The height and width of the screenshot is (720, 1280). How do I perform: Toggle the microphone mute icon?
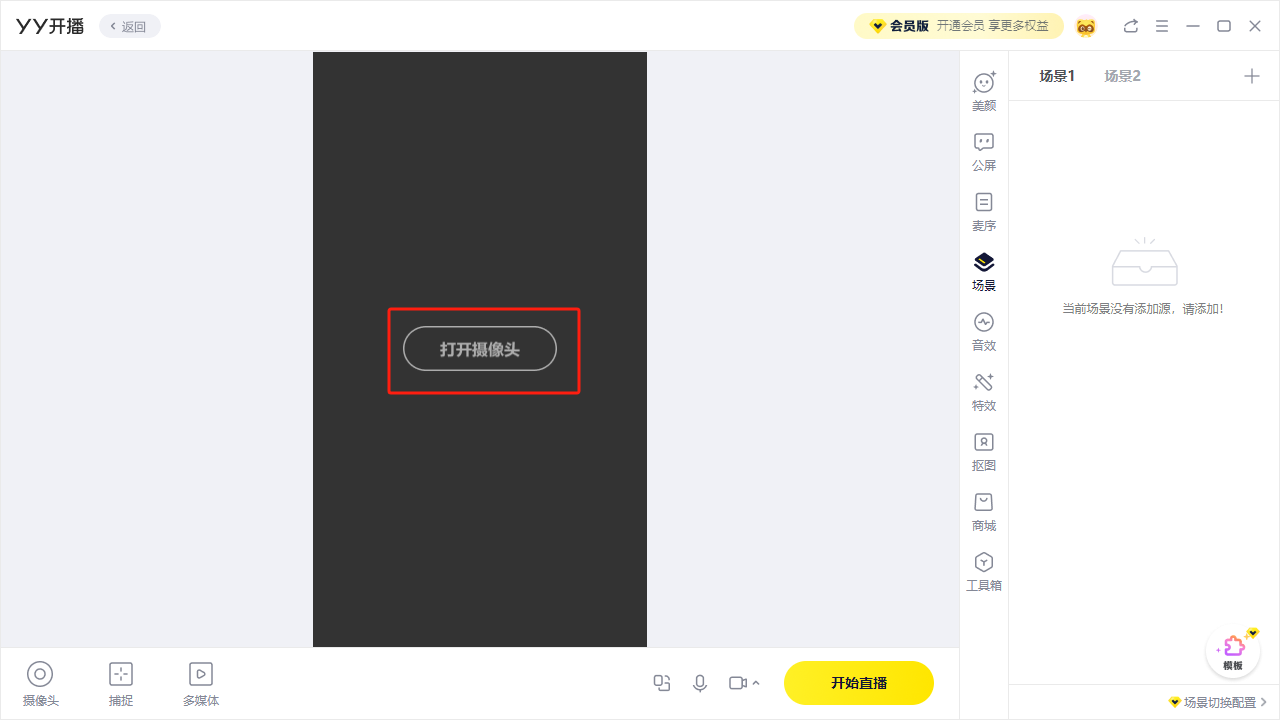[x=700, y=683]
